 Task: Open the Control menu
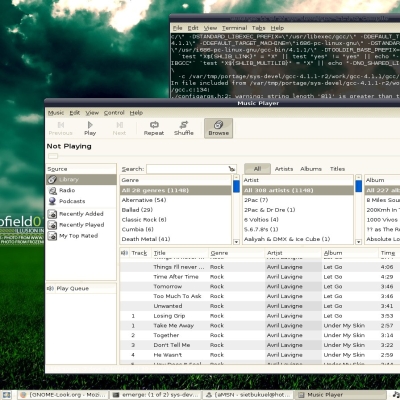[114, 113]
